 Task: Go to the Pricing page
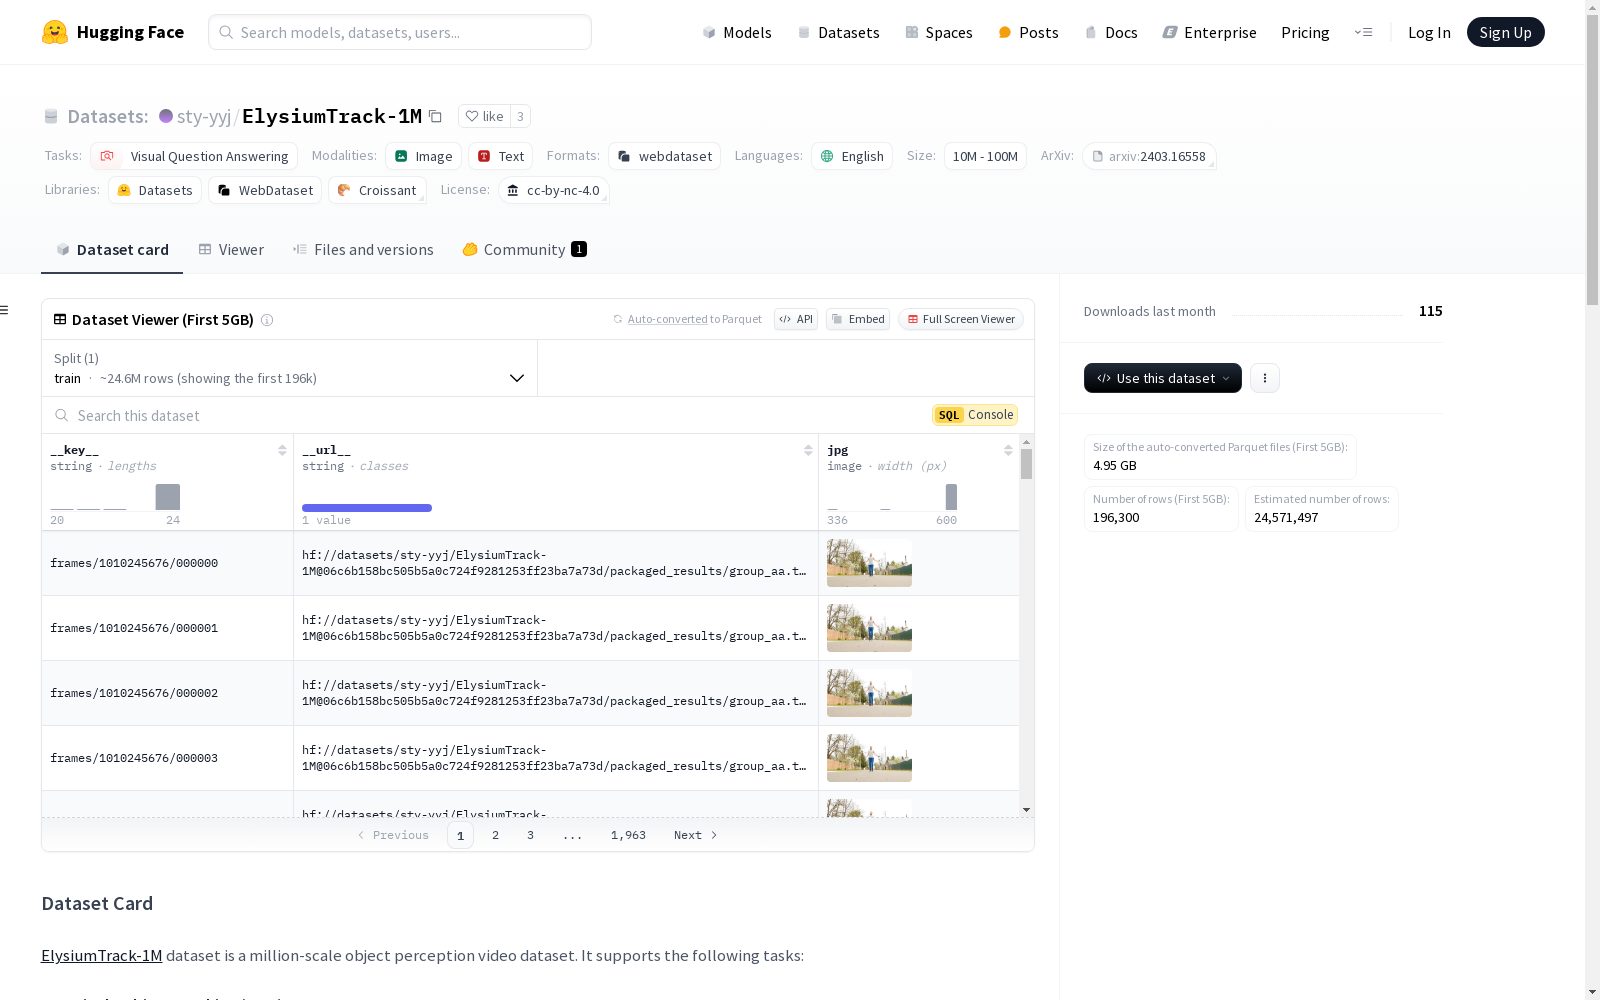pyautogui.click(x=1305, y=32)
